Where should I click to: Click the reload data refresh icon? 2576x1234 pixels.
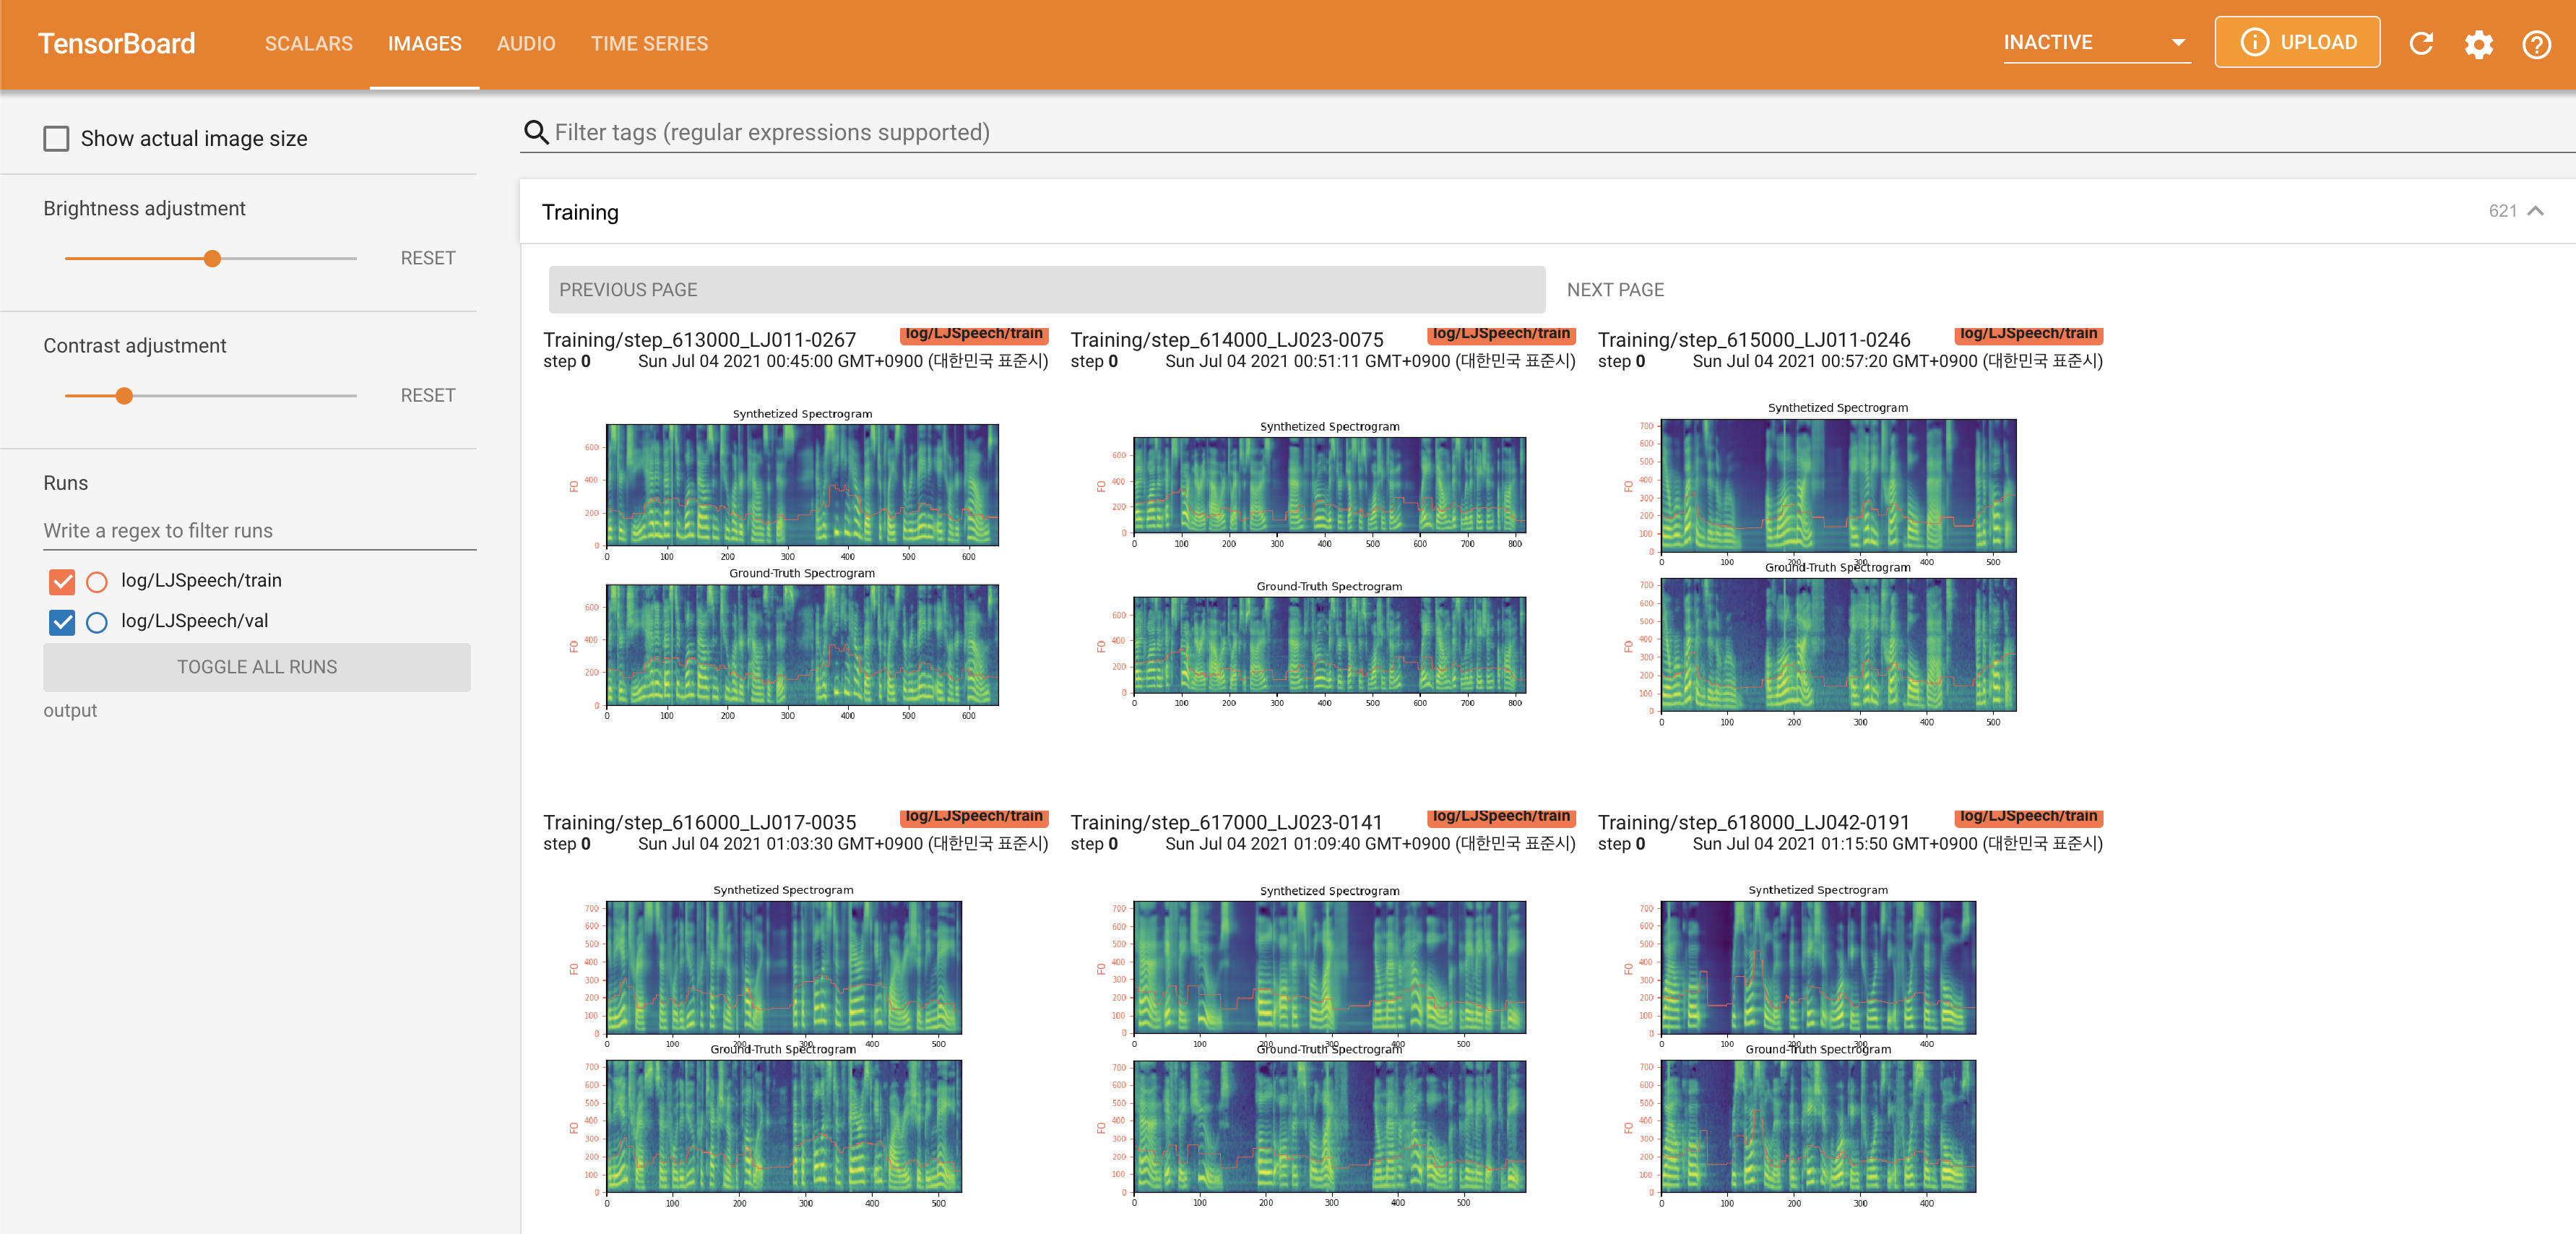point(2421,43)
